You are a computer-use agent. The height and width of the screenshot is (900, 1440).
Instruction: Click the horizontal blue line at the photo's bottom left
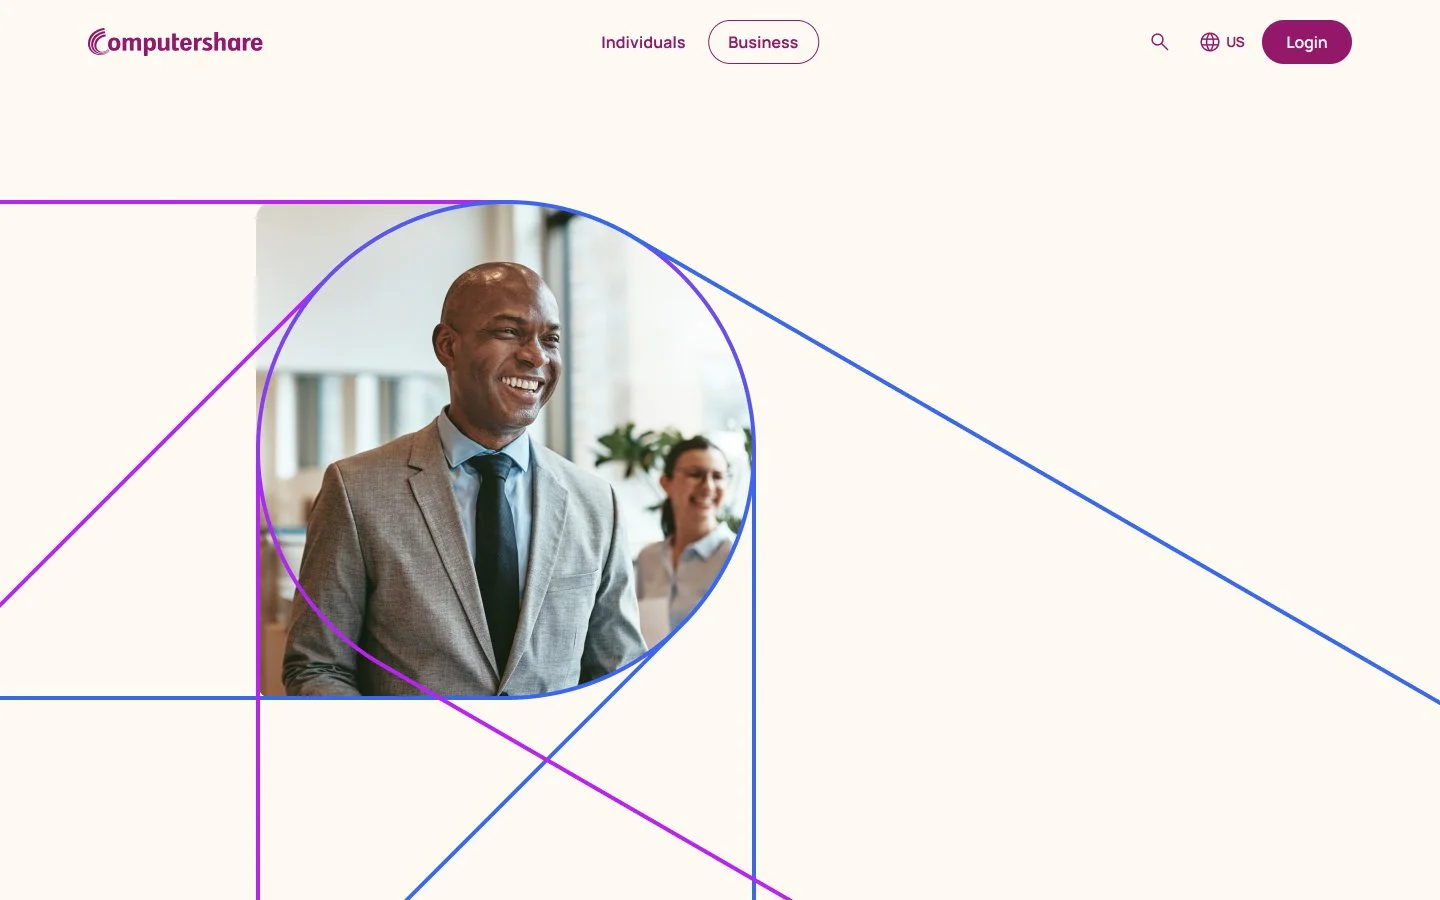128,697
